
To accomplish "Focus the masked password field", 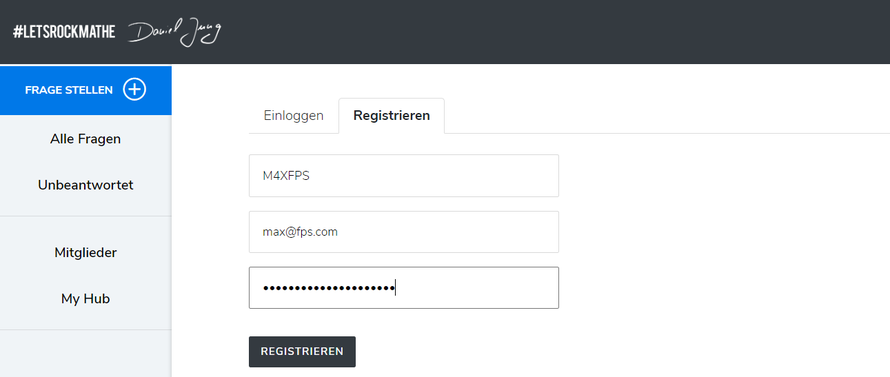I will point(404,288).
